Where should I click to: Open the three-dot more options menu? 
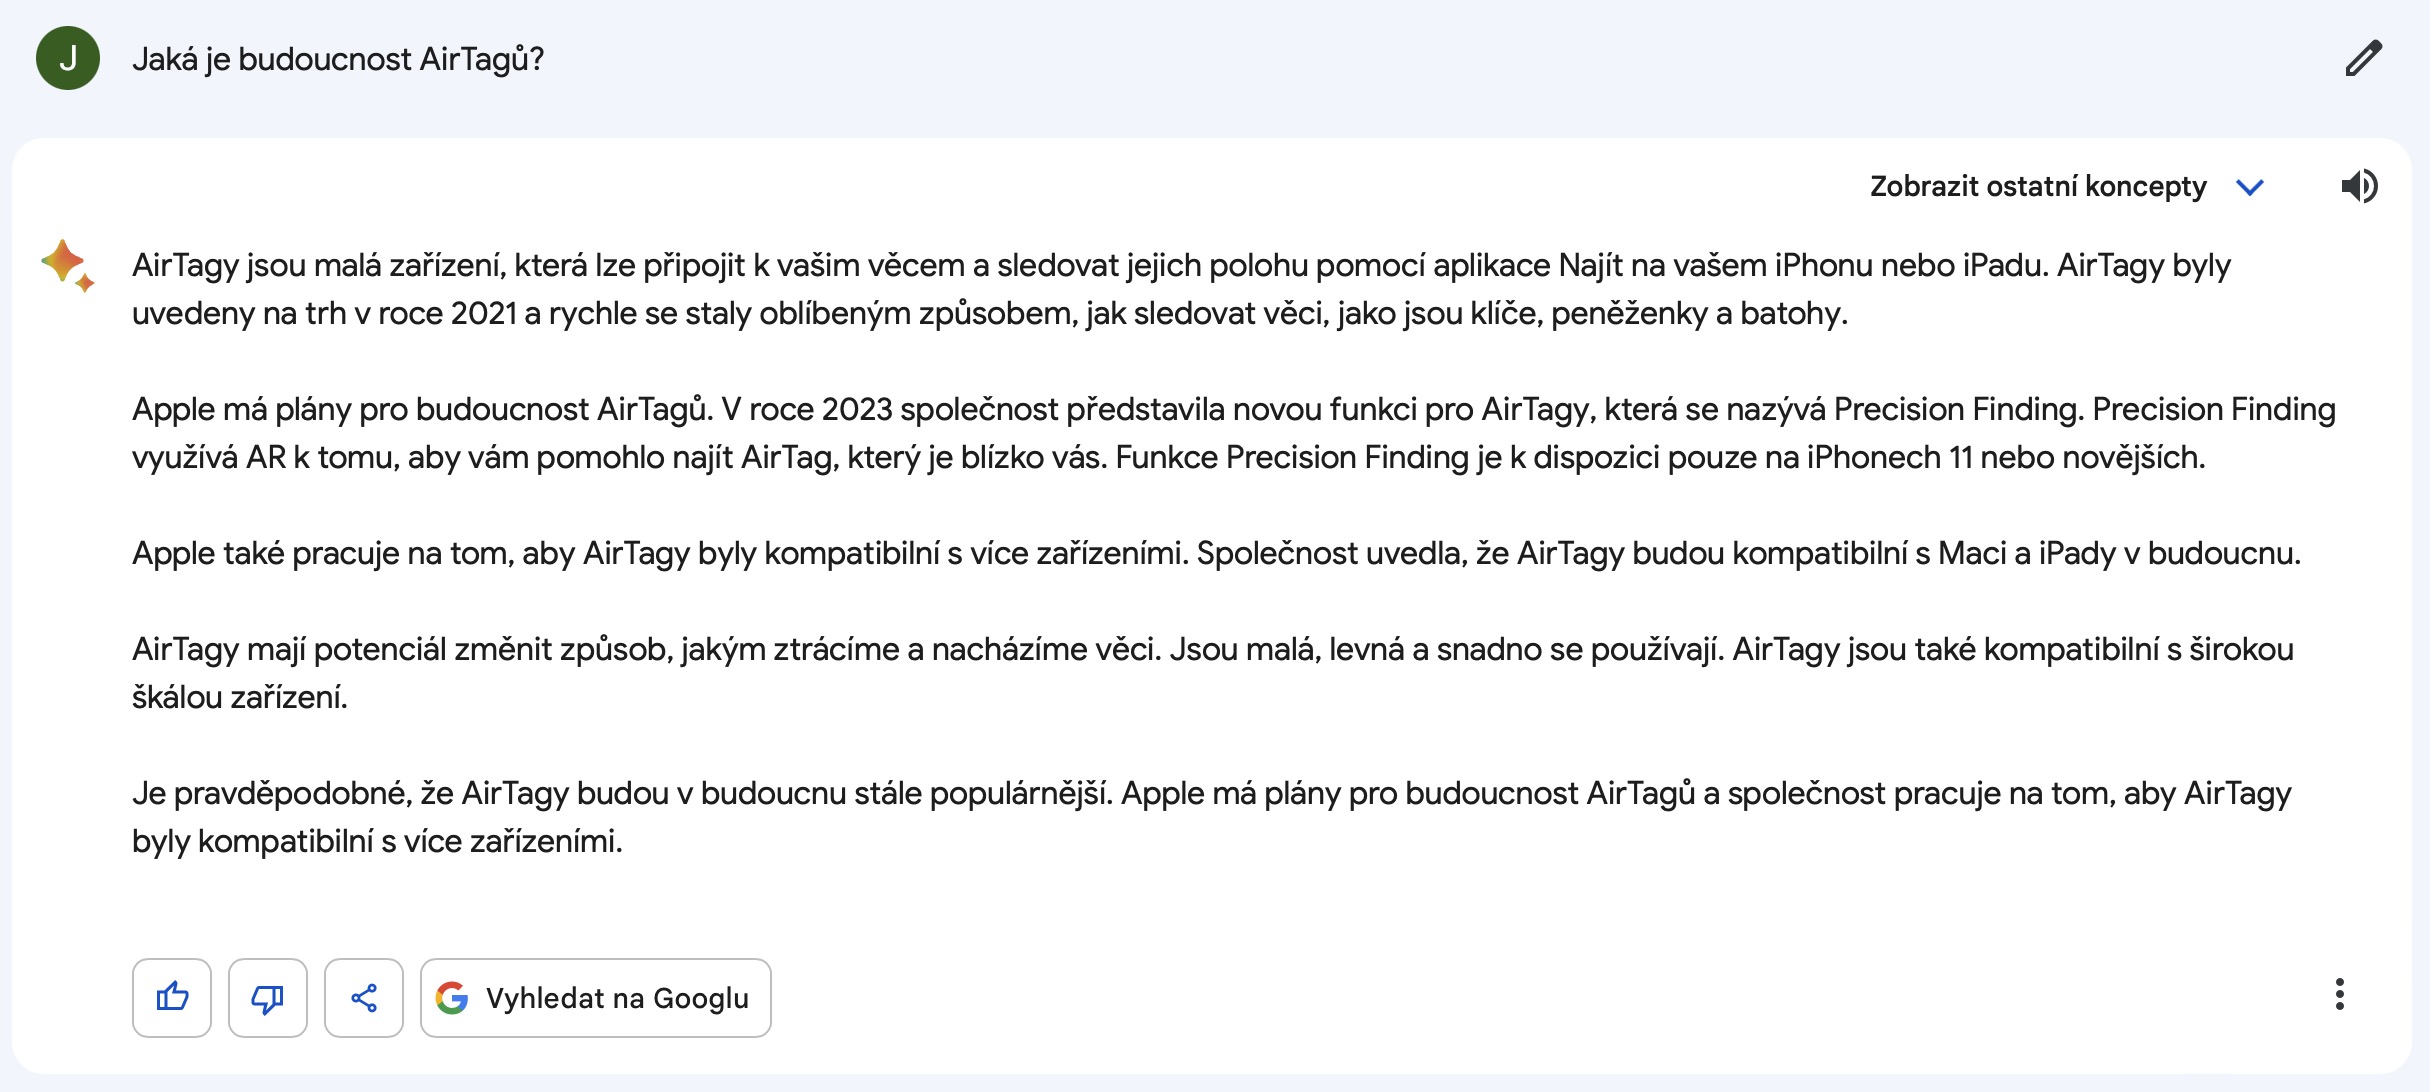click(2339, 994)
